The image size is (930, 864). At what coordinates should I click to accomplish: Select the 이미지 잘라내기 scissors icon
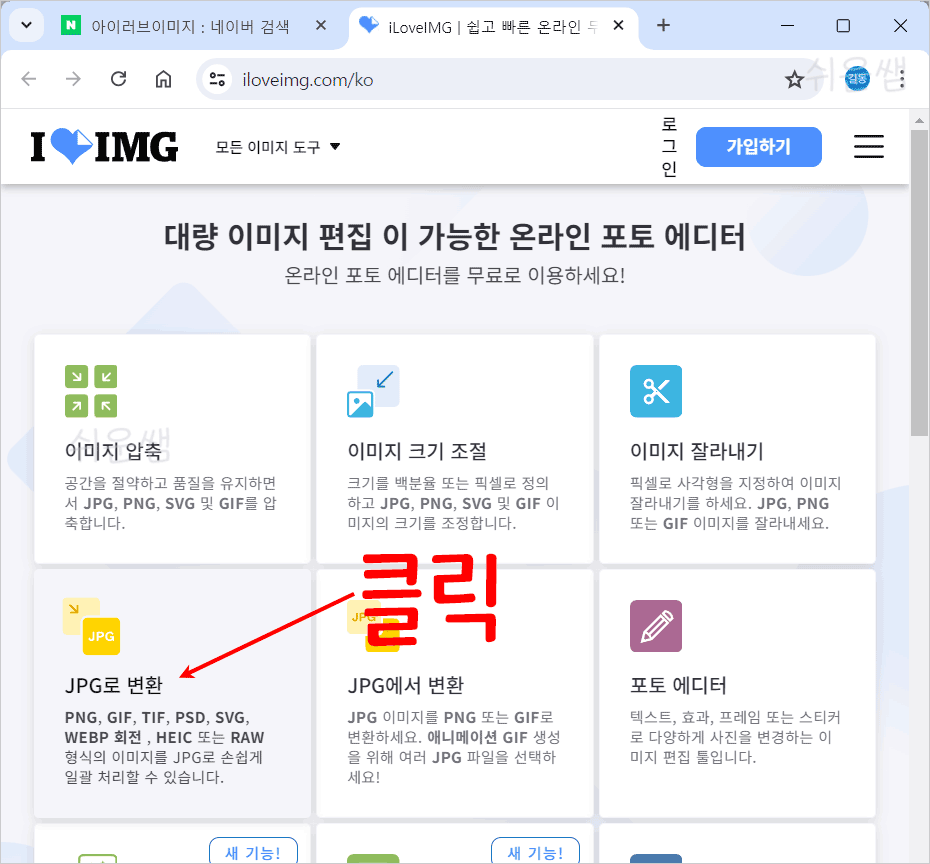tap(656, 392)
